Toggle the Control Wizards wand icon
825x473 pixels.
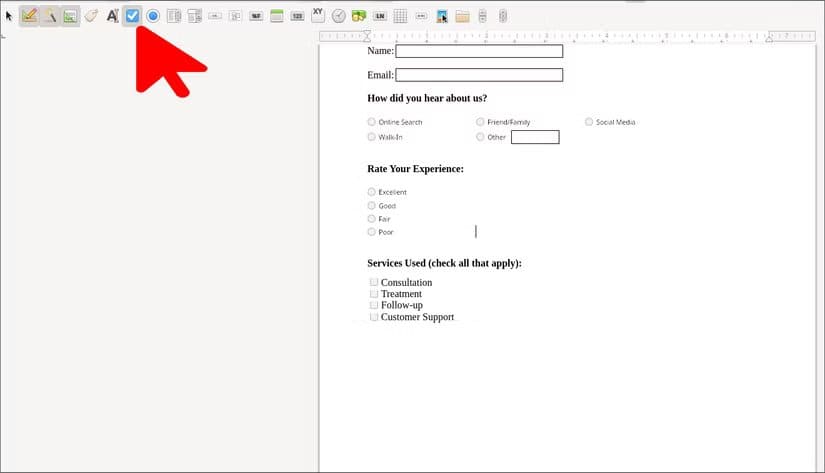pyautogui.click(x=50, y=16)
